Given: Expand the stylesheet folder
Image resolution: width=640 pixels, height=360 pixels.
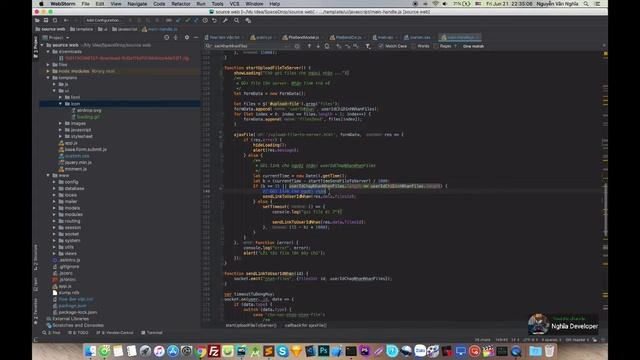Looking at the screenshot, I should [x=60, y=136].
